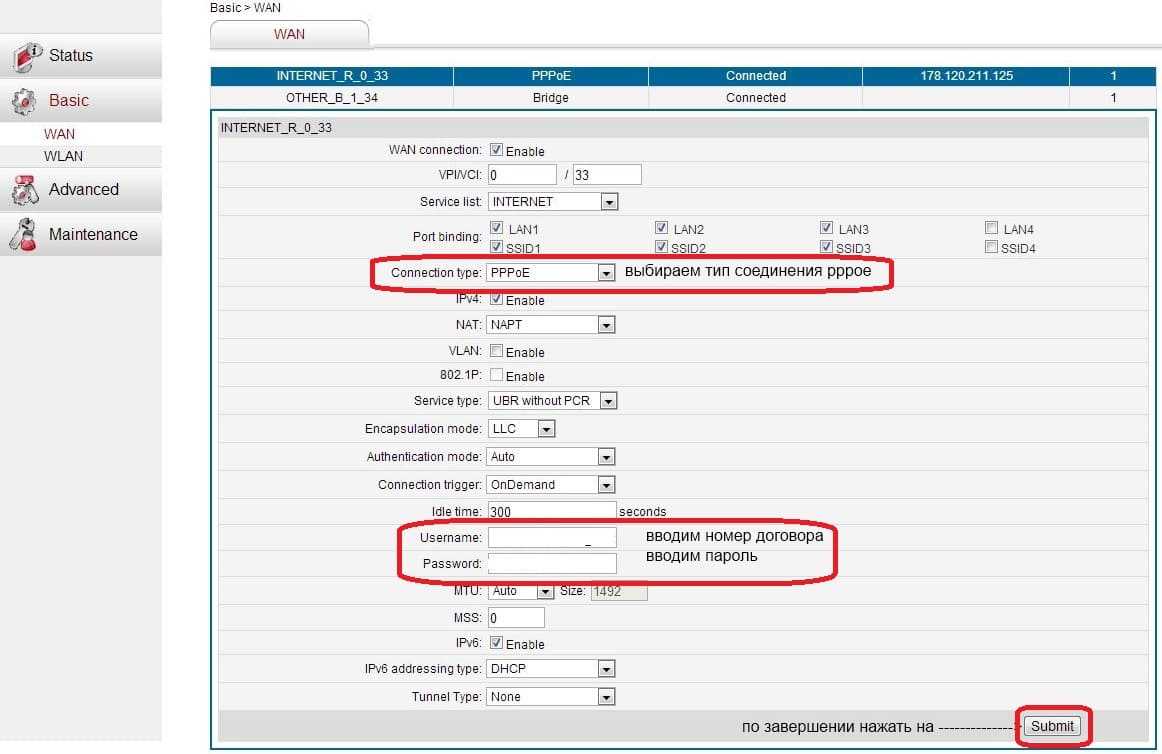Expand the Connection trigger dropdown
This screenshot has width=1162, height=754.
[605, 485]
